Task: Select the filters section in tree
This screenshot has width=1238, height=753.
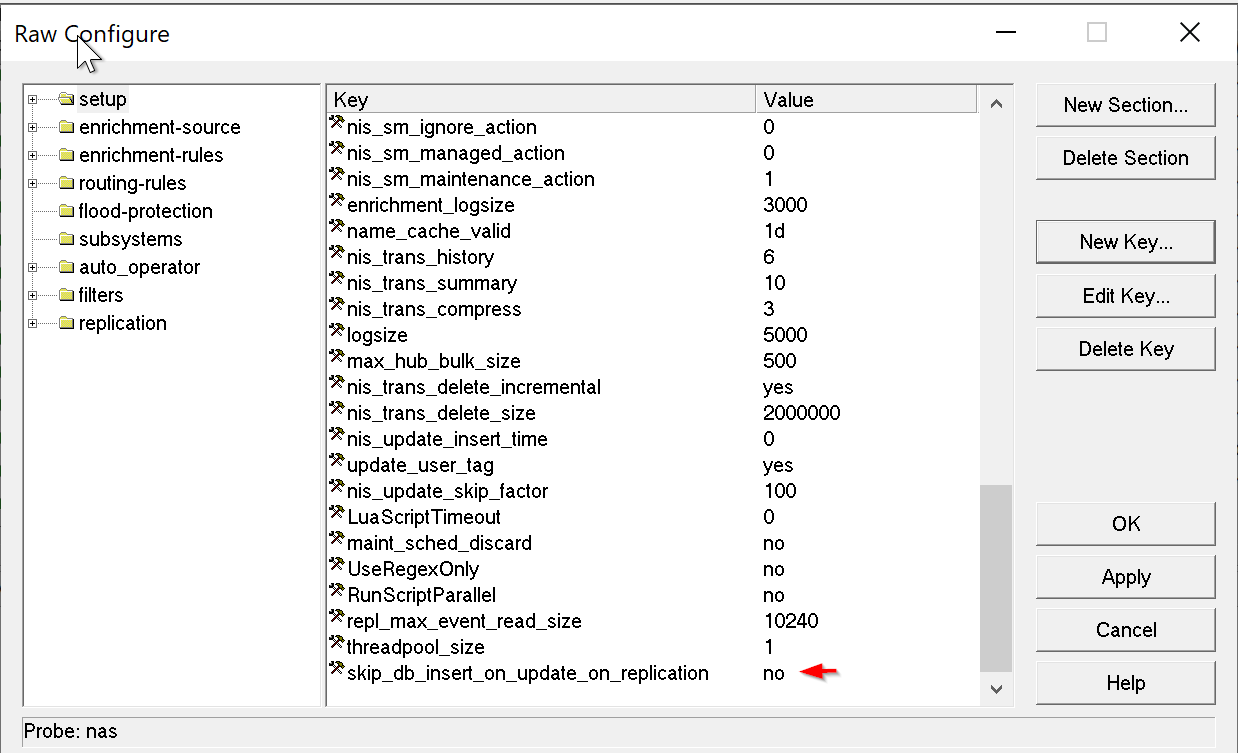Action: click(101, 295)
